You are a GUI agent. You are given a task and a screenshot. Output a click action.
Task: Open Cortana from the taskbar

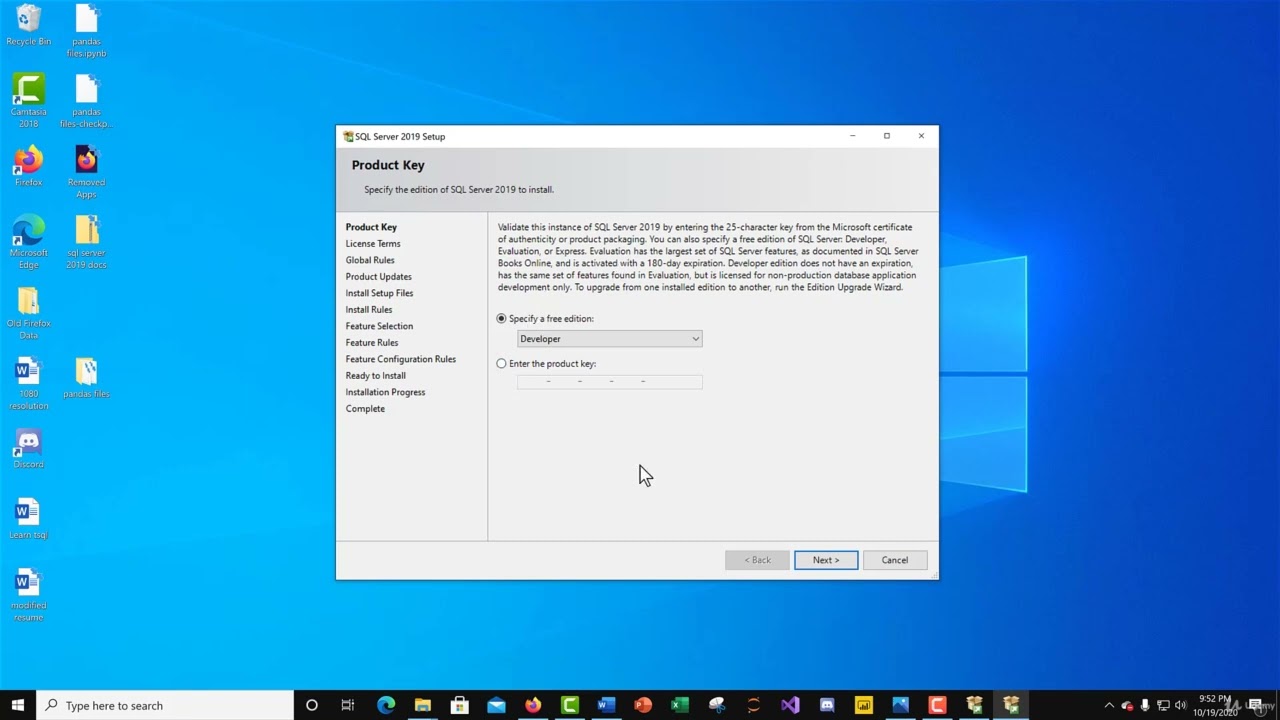311,705
